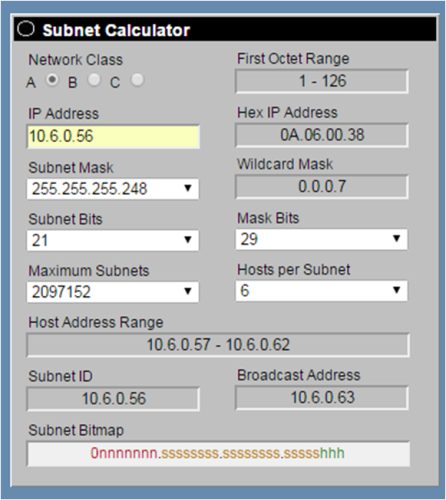This screenshot has height=500, width=446.
Task: Click the Subnet ID field
Action: (x=113, y=399)
